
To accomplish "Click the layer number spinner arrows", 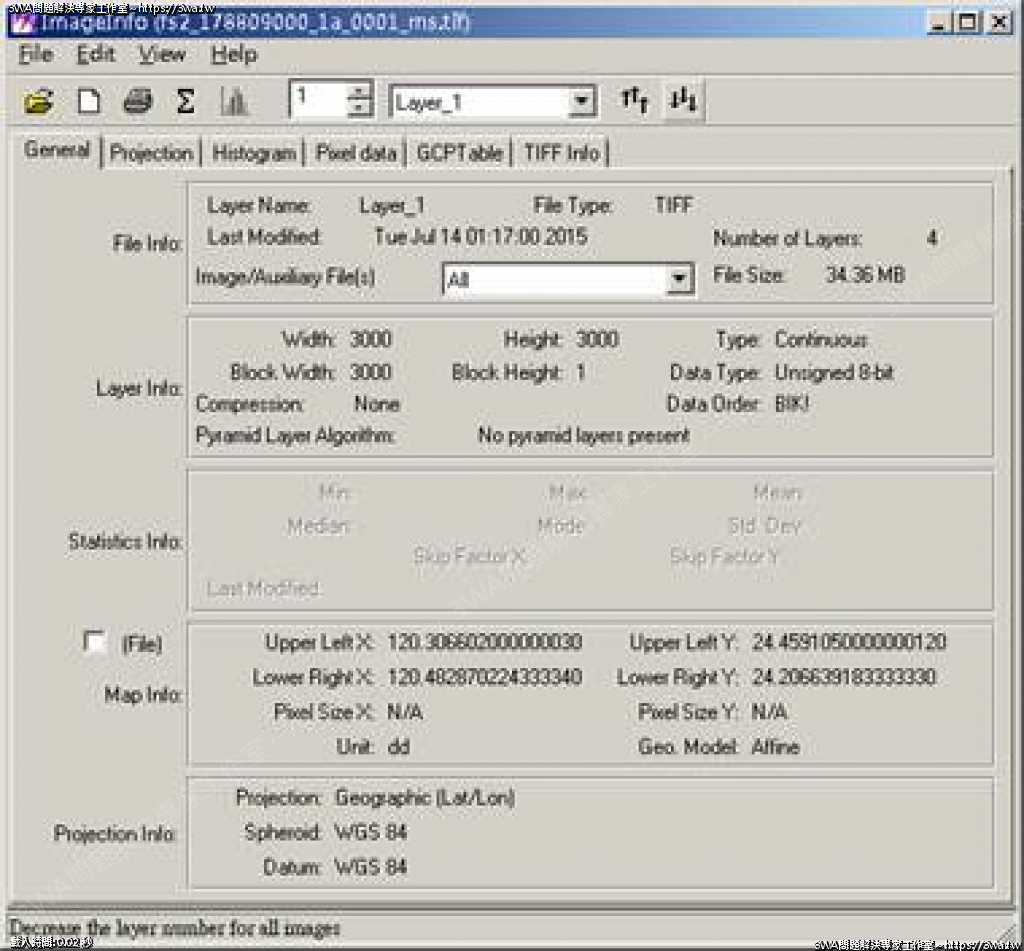I will (x=359, y=101).
